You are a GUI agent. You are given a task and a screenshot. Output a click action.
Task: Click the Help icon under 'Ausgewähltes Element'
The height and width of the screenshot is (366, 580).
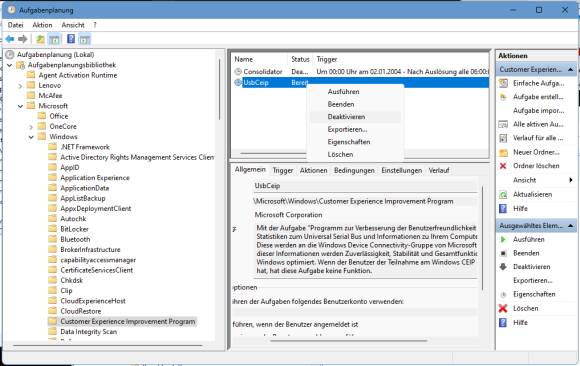[x=503, y=323]
